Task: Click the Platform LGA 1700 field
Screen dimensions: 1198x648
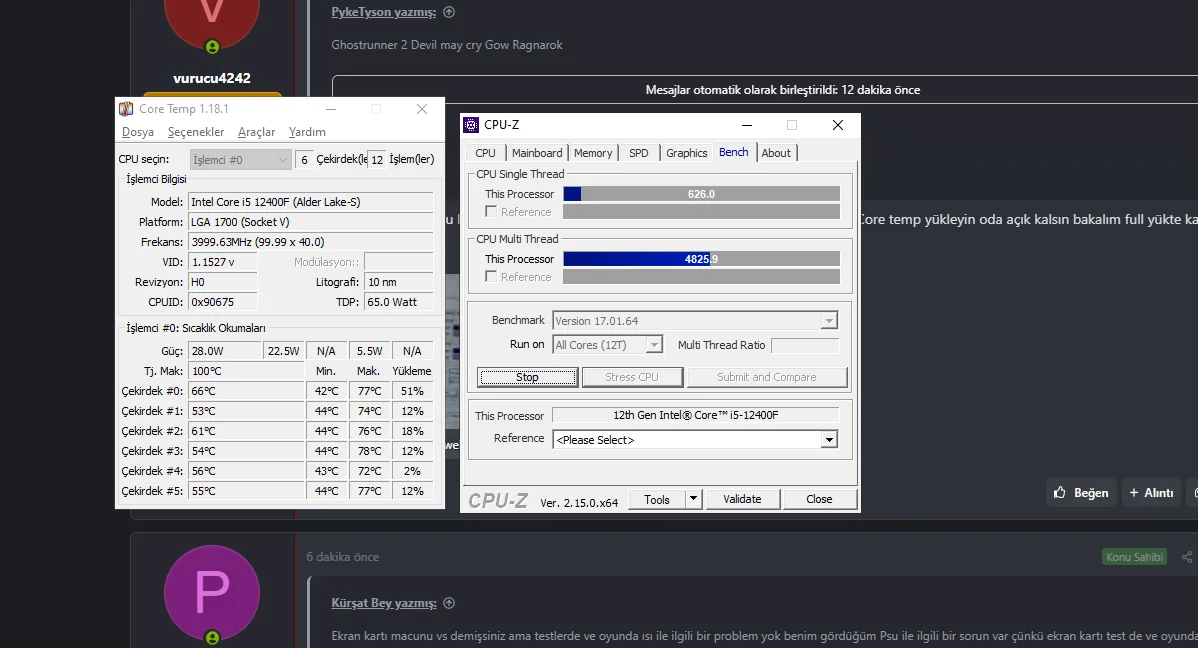Action: point(311,222)
